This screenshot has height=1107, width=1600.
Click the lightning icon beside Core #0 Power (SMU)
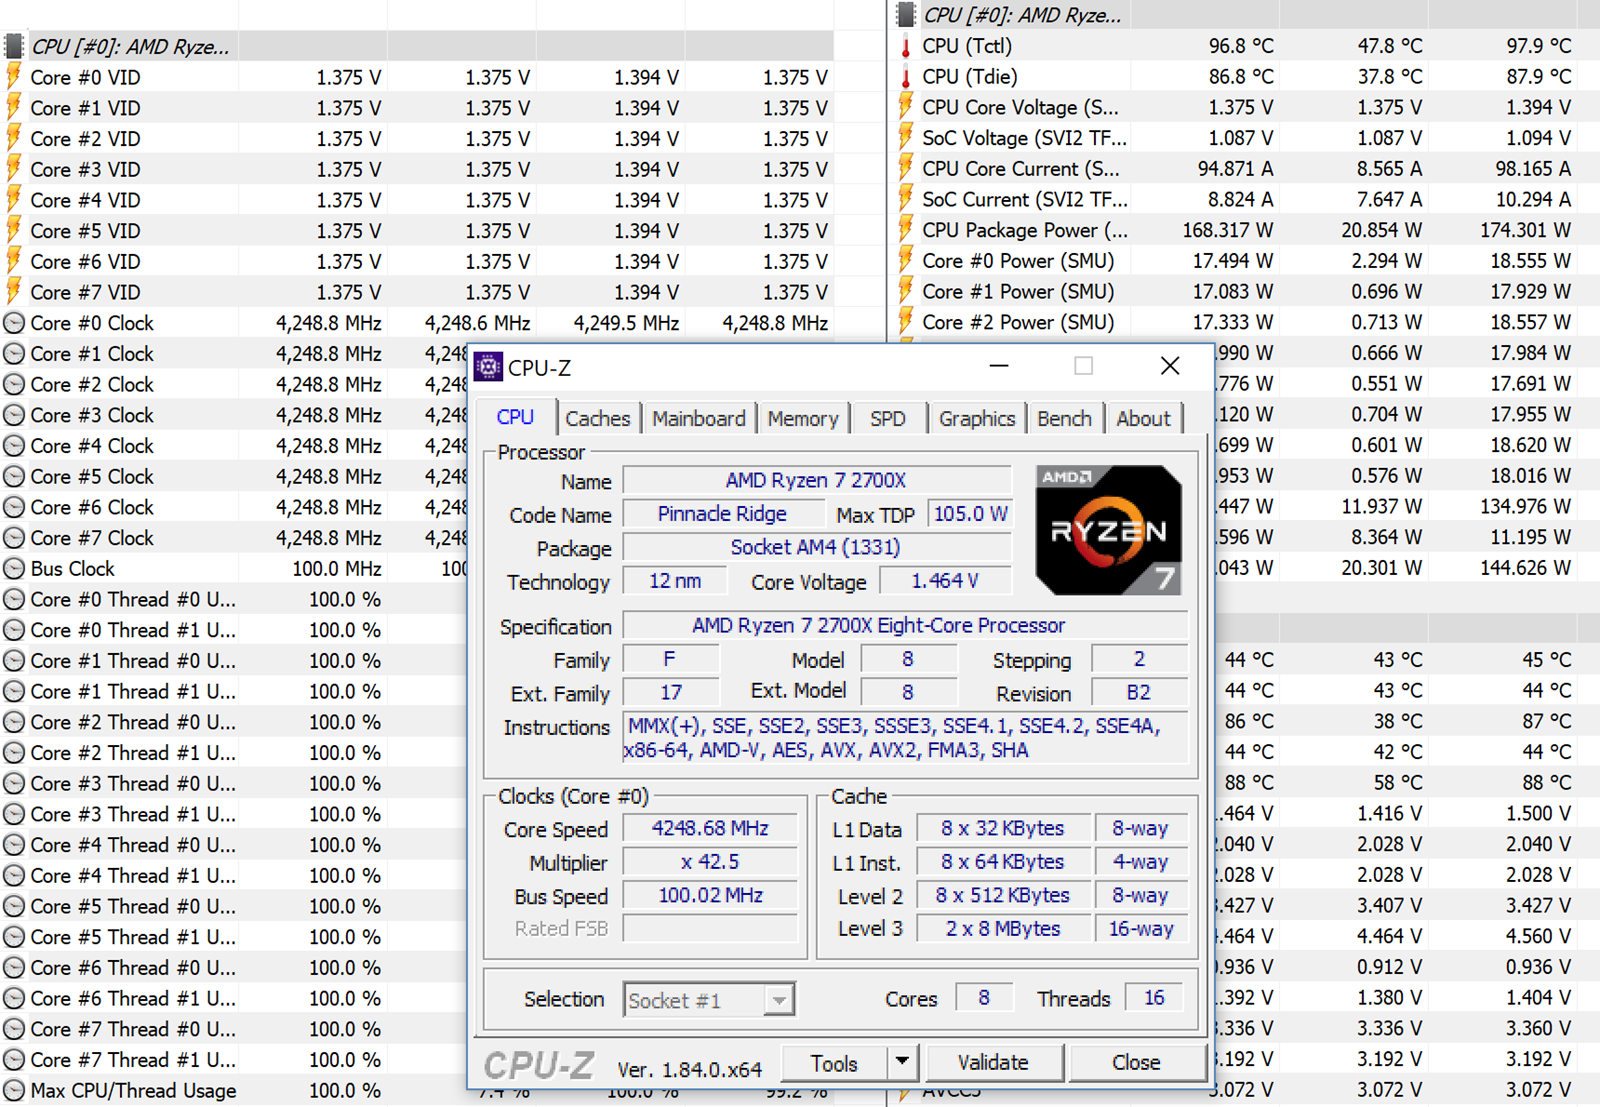coord(906,261)
